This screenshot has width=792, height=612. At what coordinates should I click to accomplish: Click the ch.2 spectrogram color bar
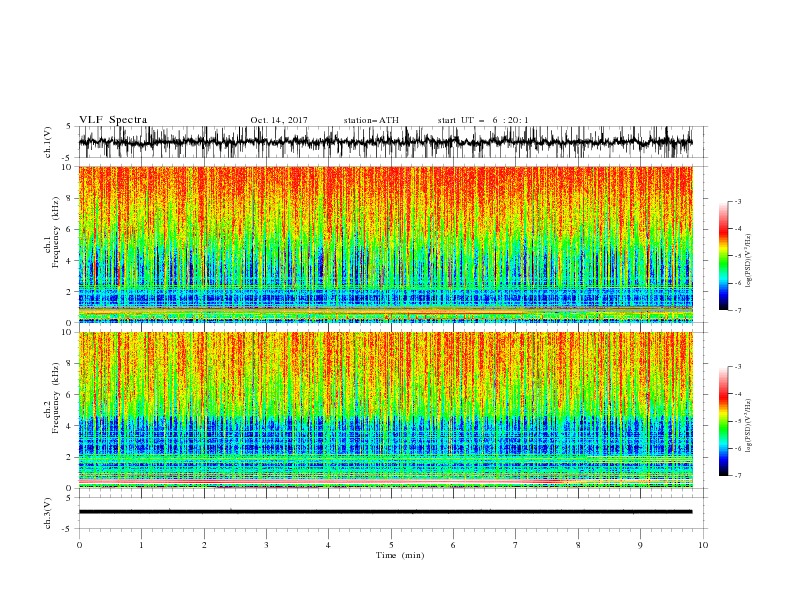(x=723, y=421)
